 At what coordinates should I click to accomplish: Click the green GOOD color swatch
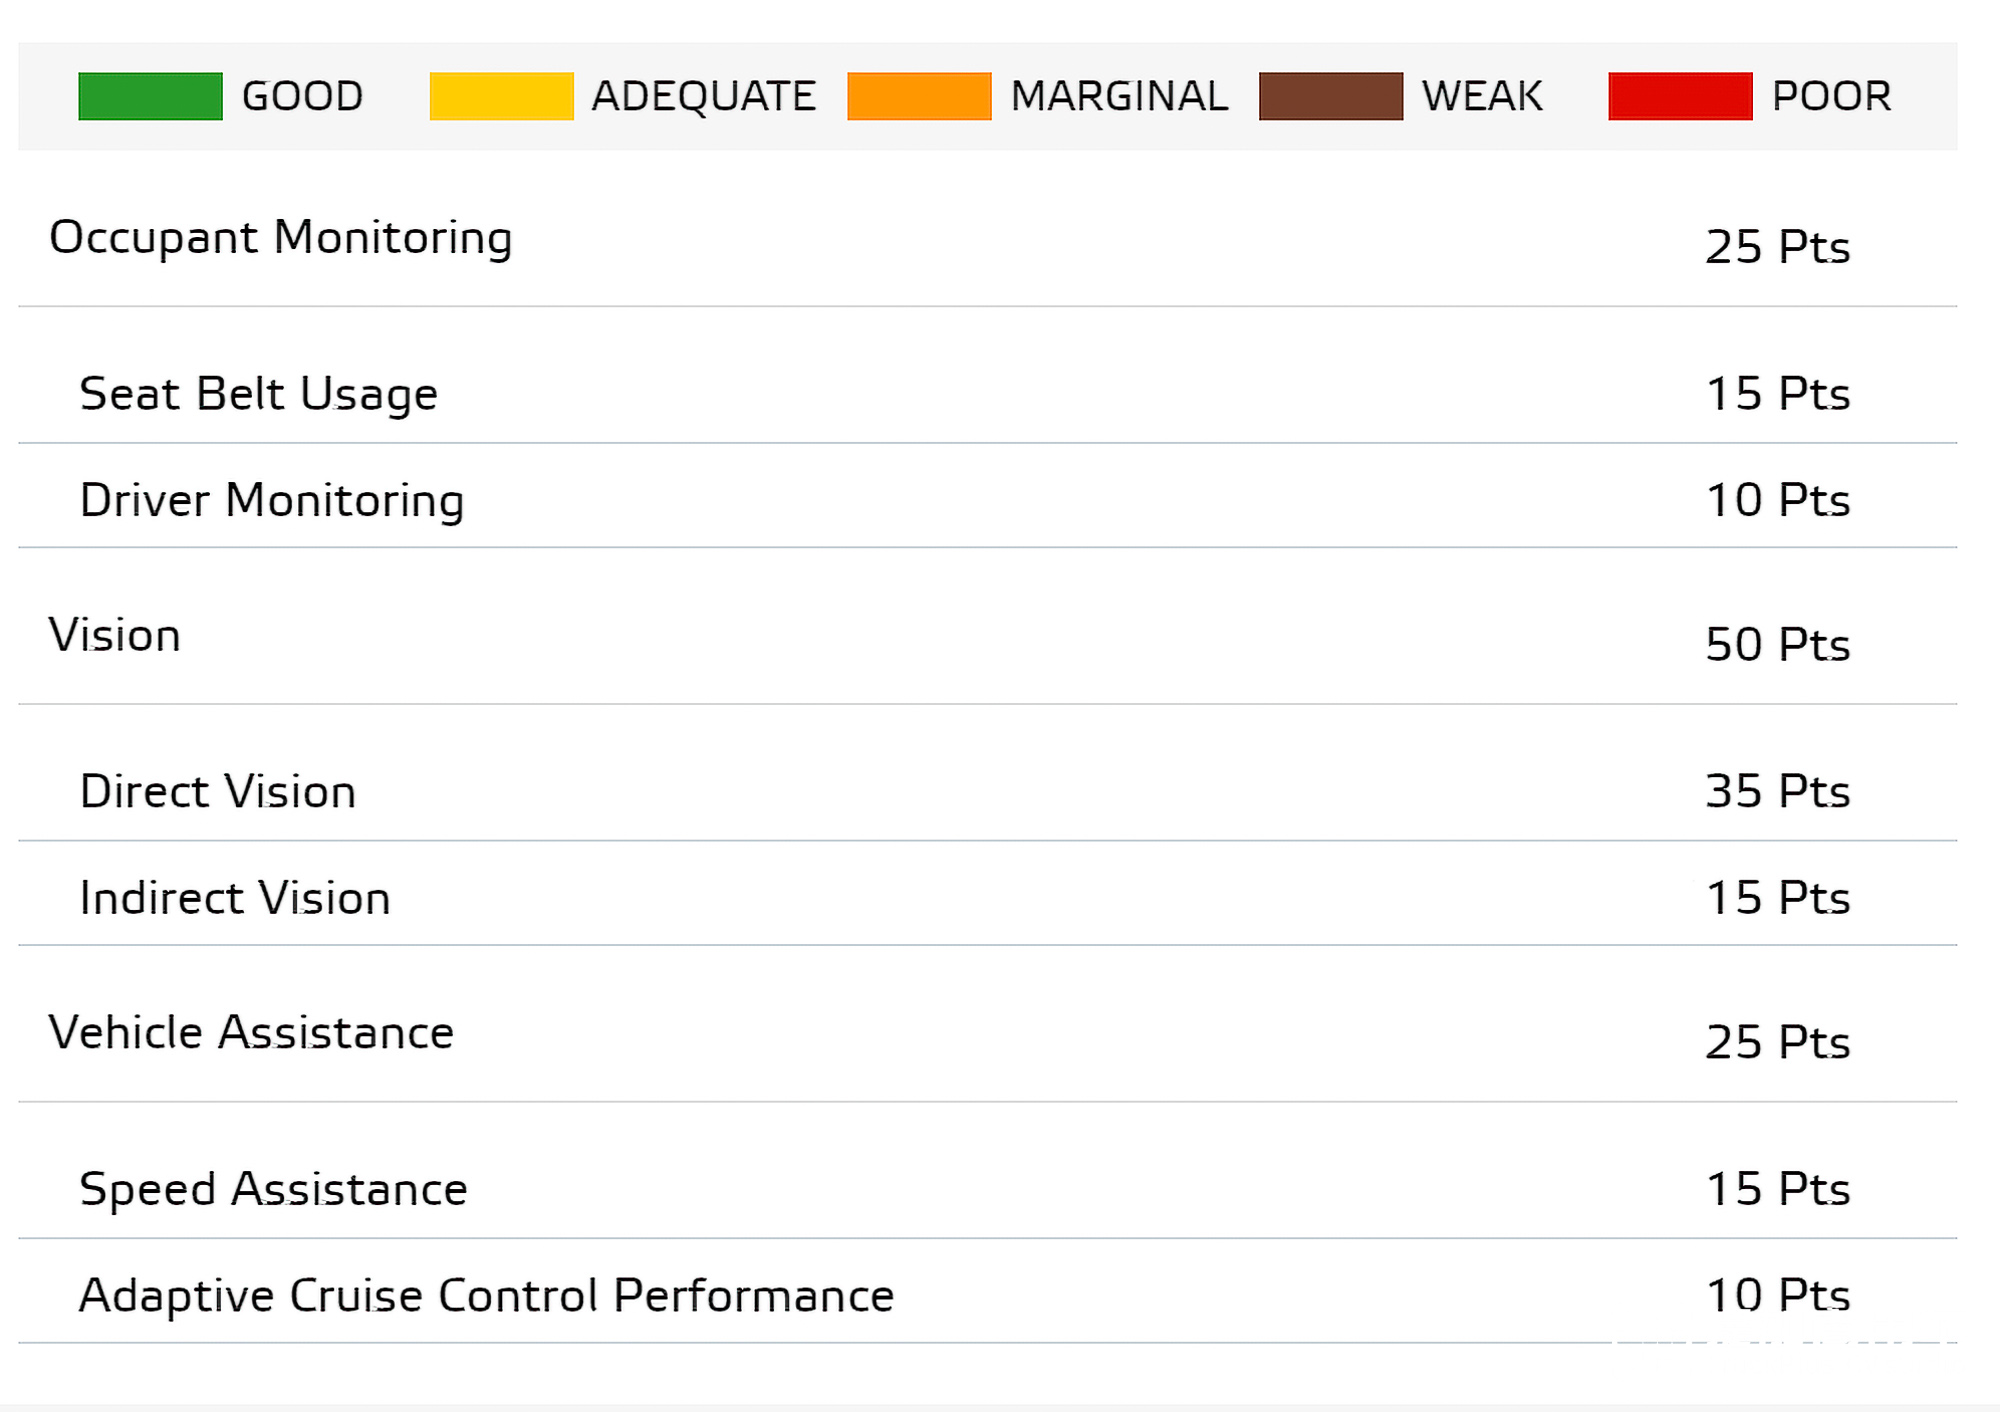click(x=150, y=96)
